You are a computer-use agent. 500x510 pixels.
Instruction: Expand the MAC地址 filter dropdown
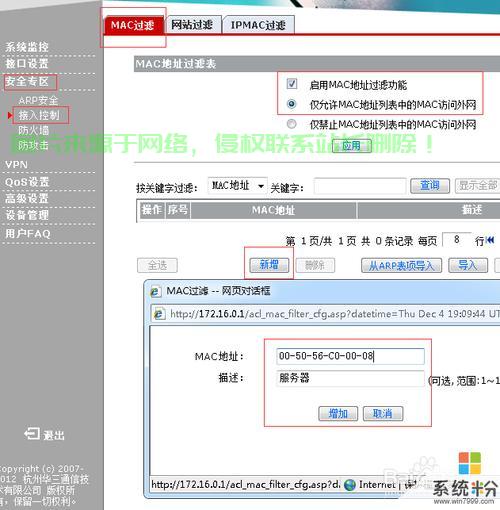[237, 186]
